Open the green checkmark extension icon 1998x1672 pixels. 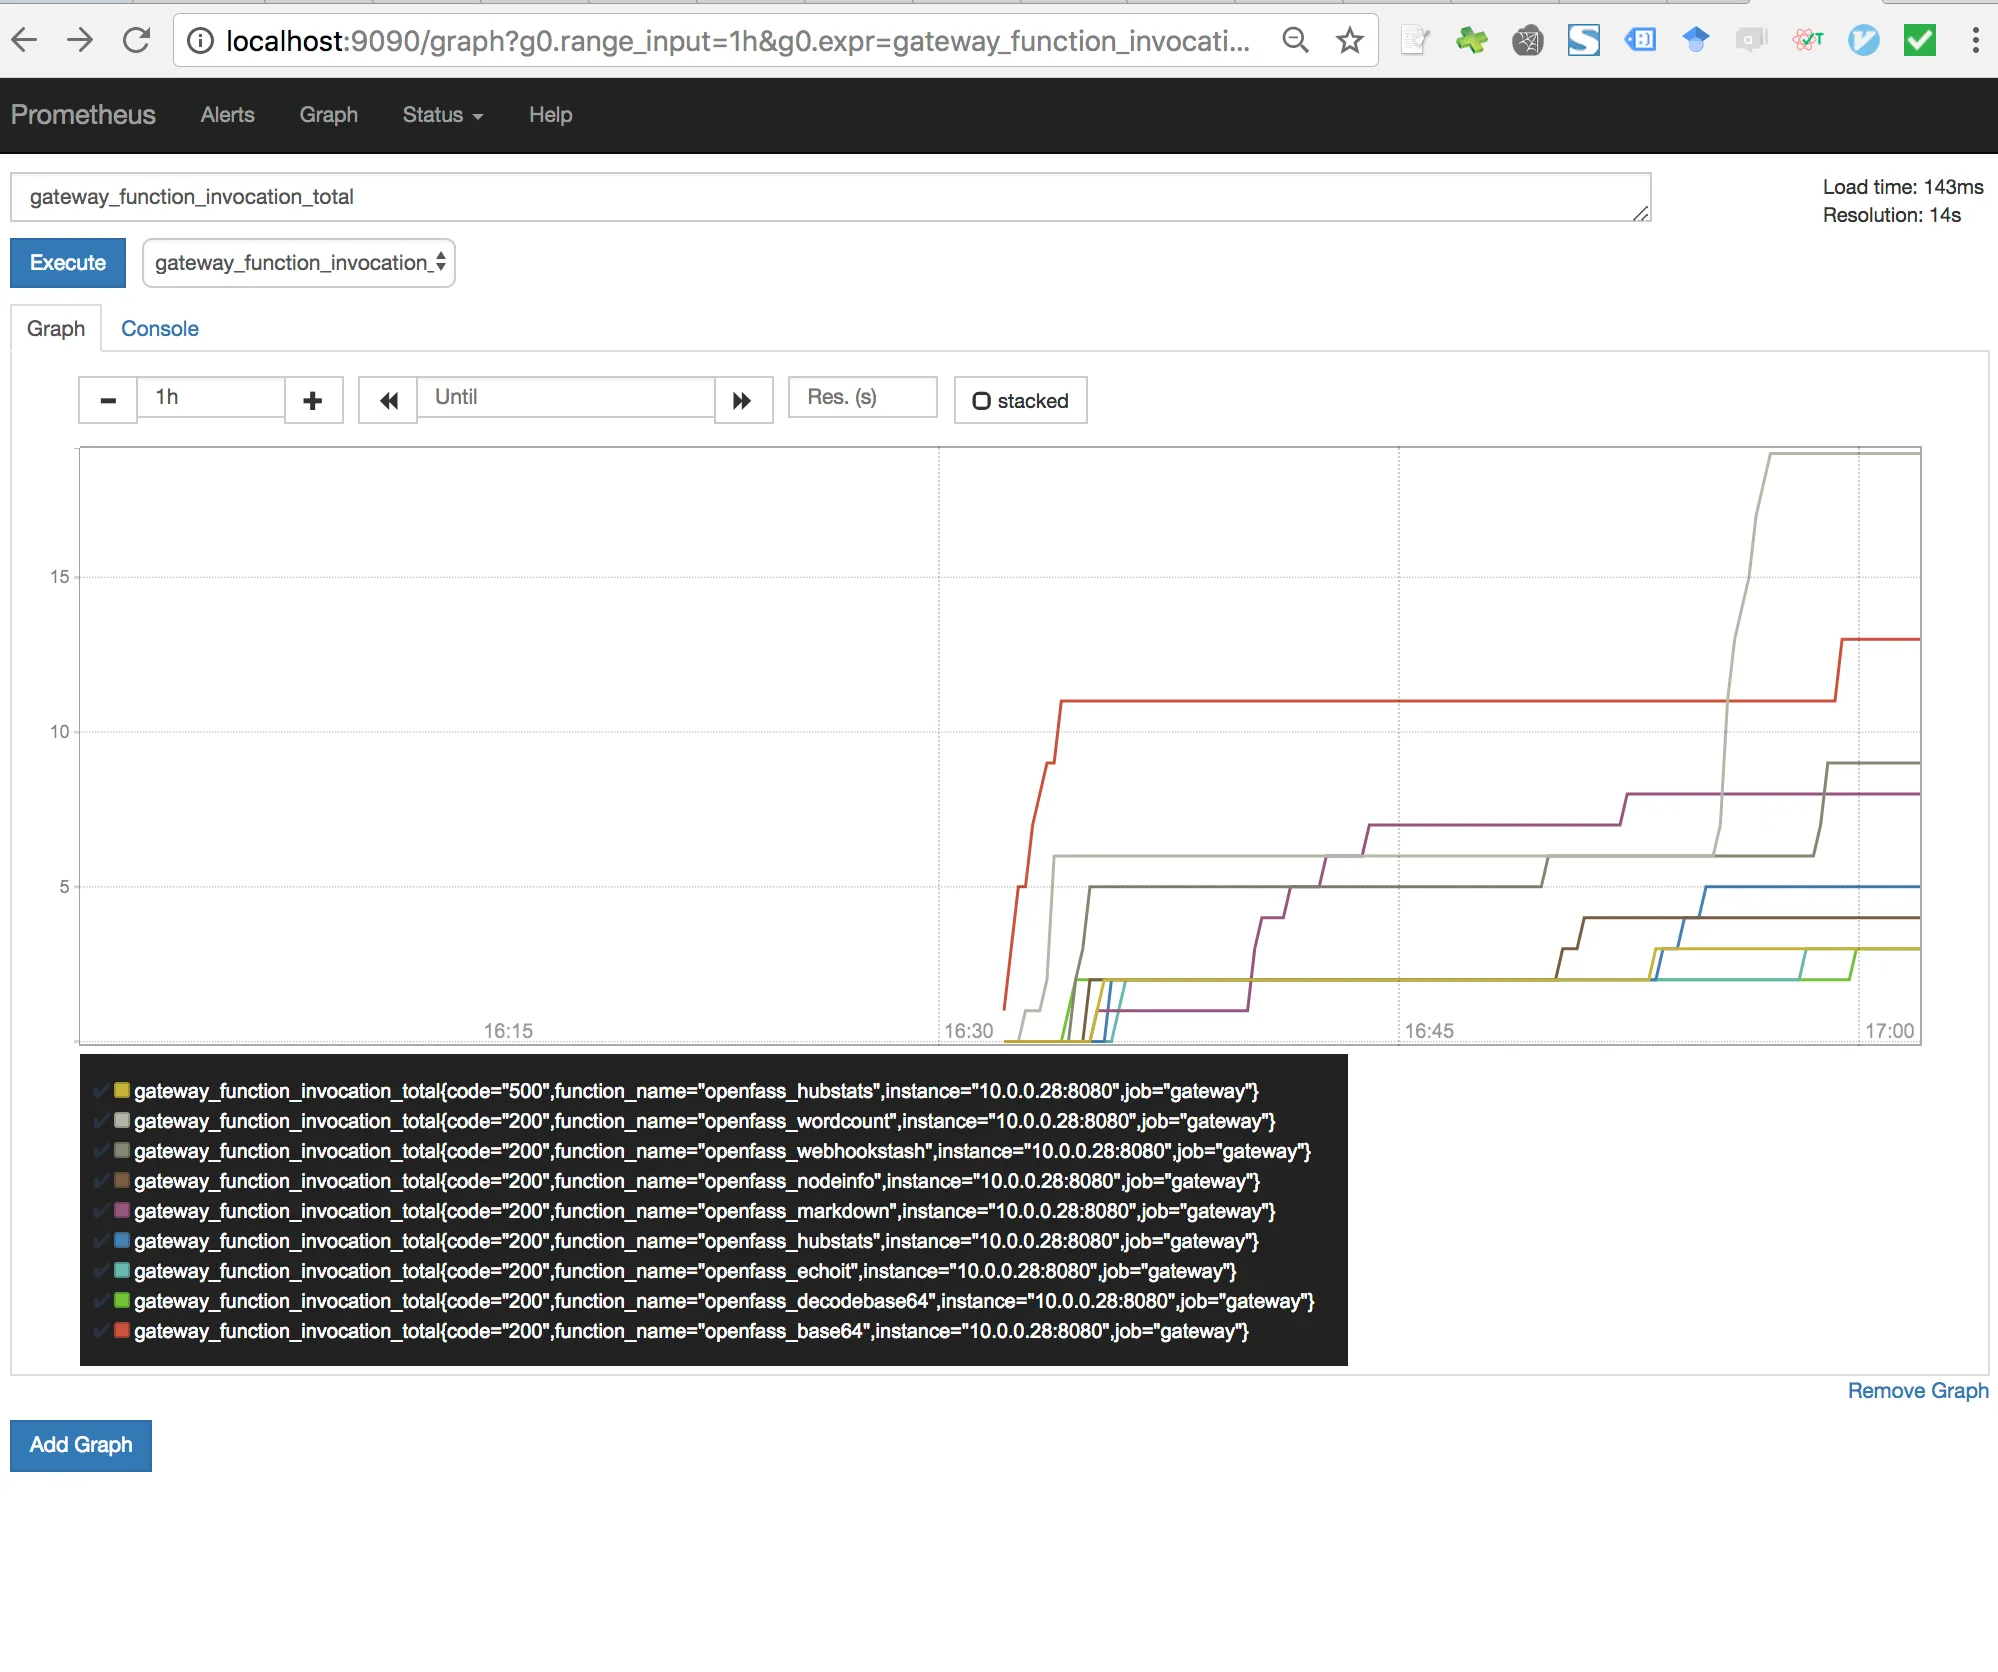coord(1919,40)
